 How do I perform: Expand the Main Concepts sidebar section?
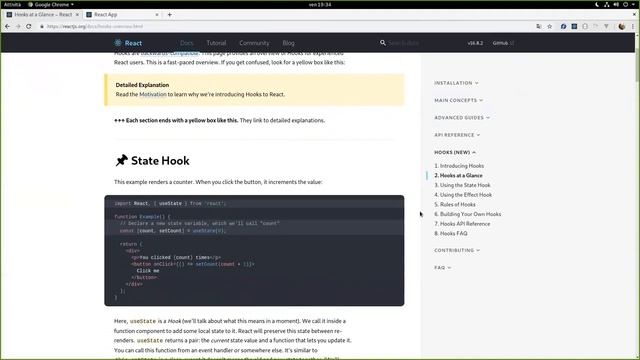point(458,100)
